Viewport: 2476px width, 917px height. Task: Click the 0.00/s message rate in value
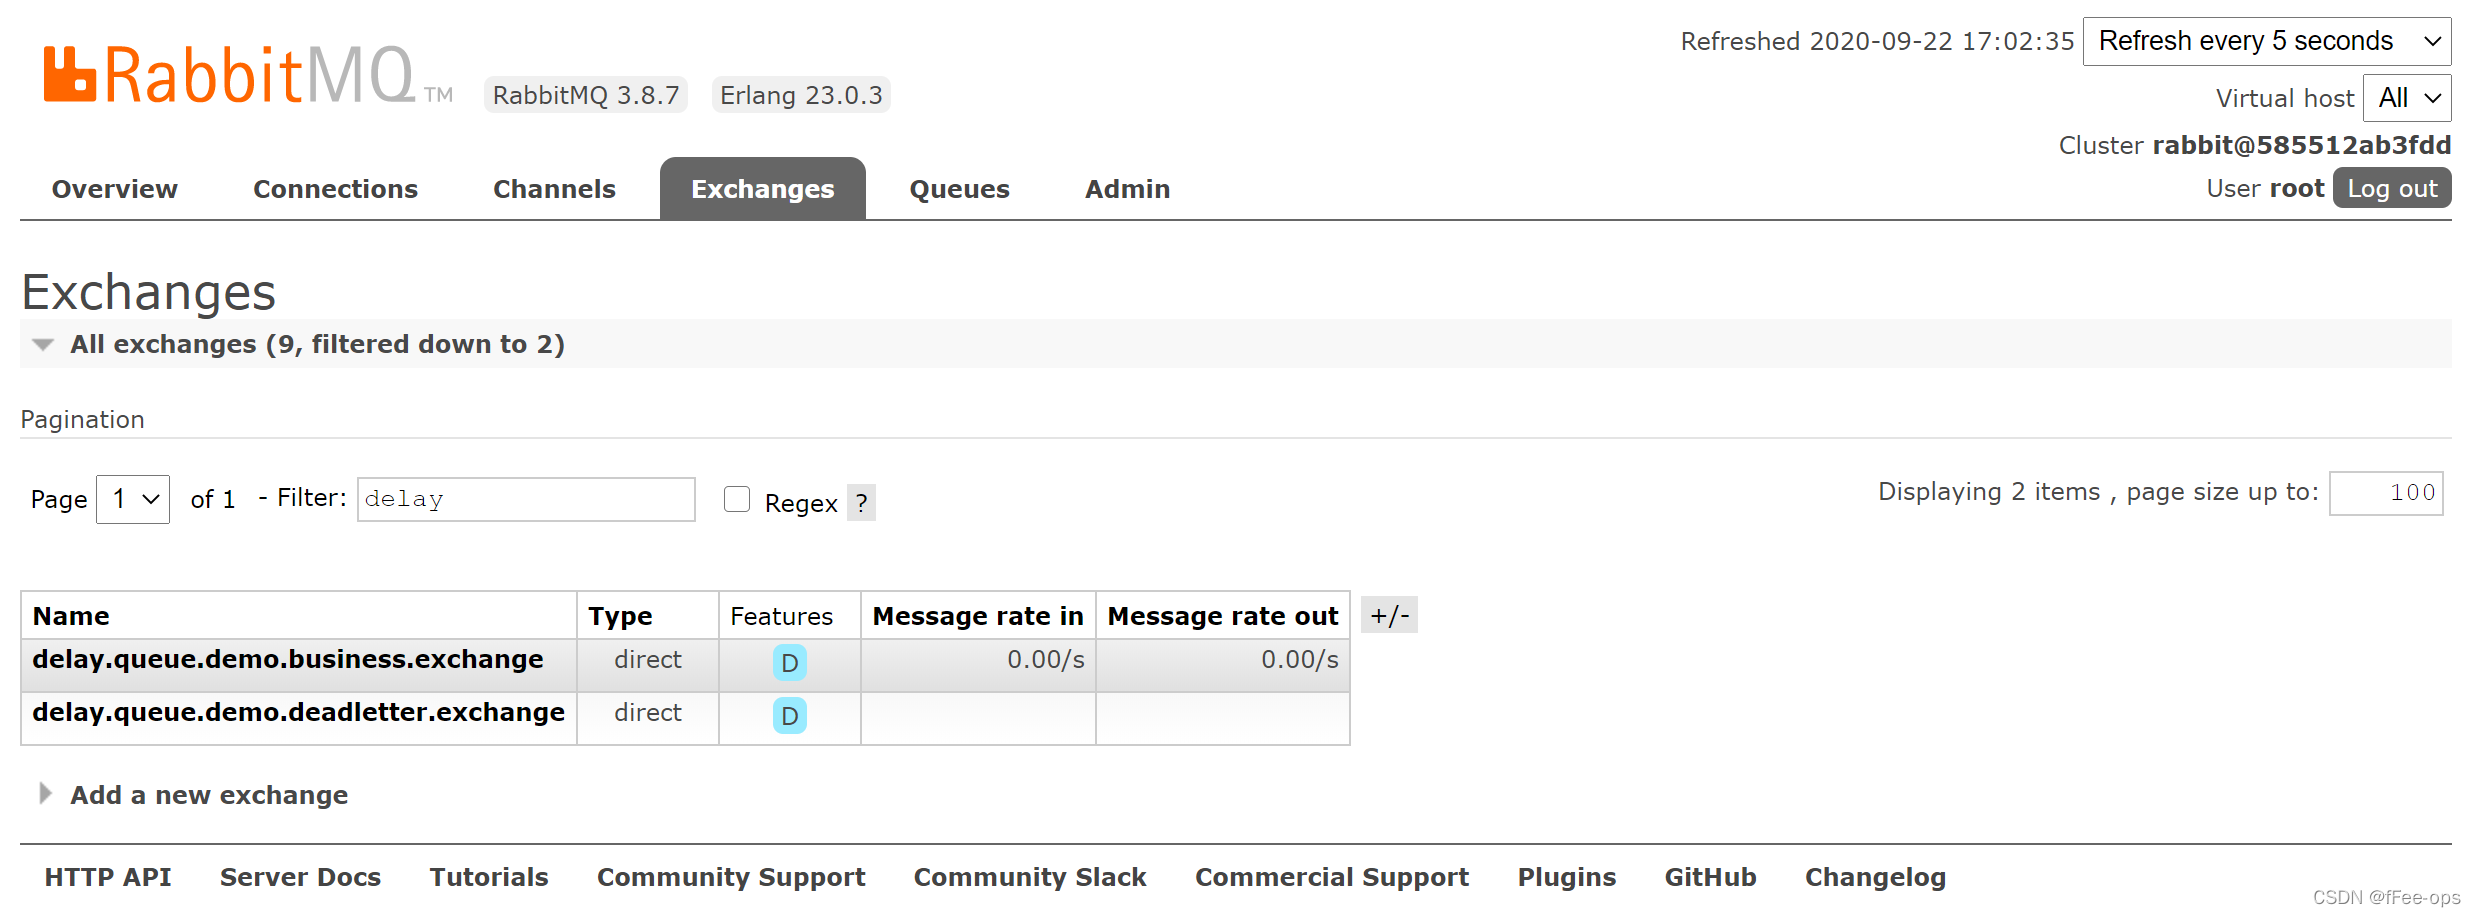click(1045, 659)
